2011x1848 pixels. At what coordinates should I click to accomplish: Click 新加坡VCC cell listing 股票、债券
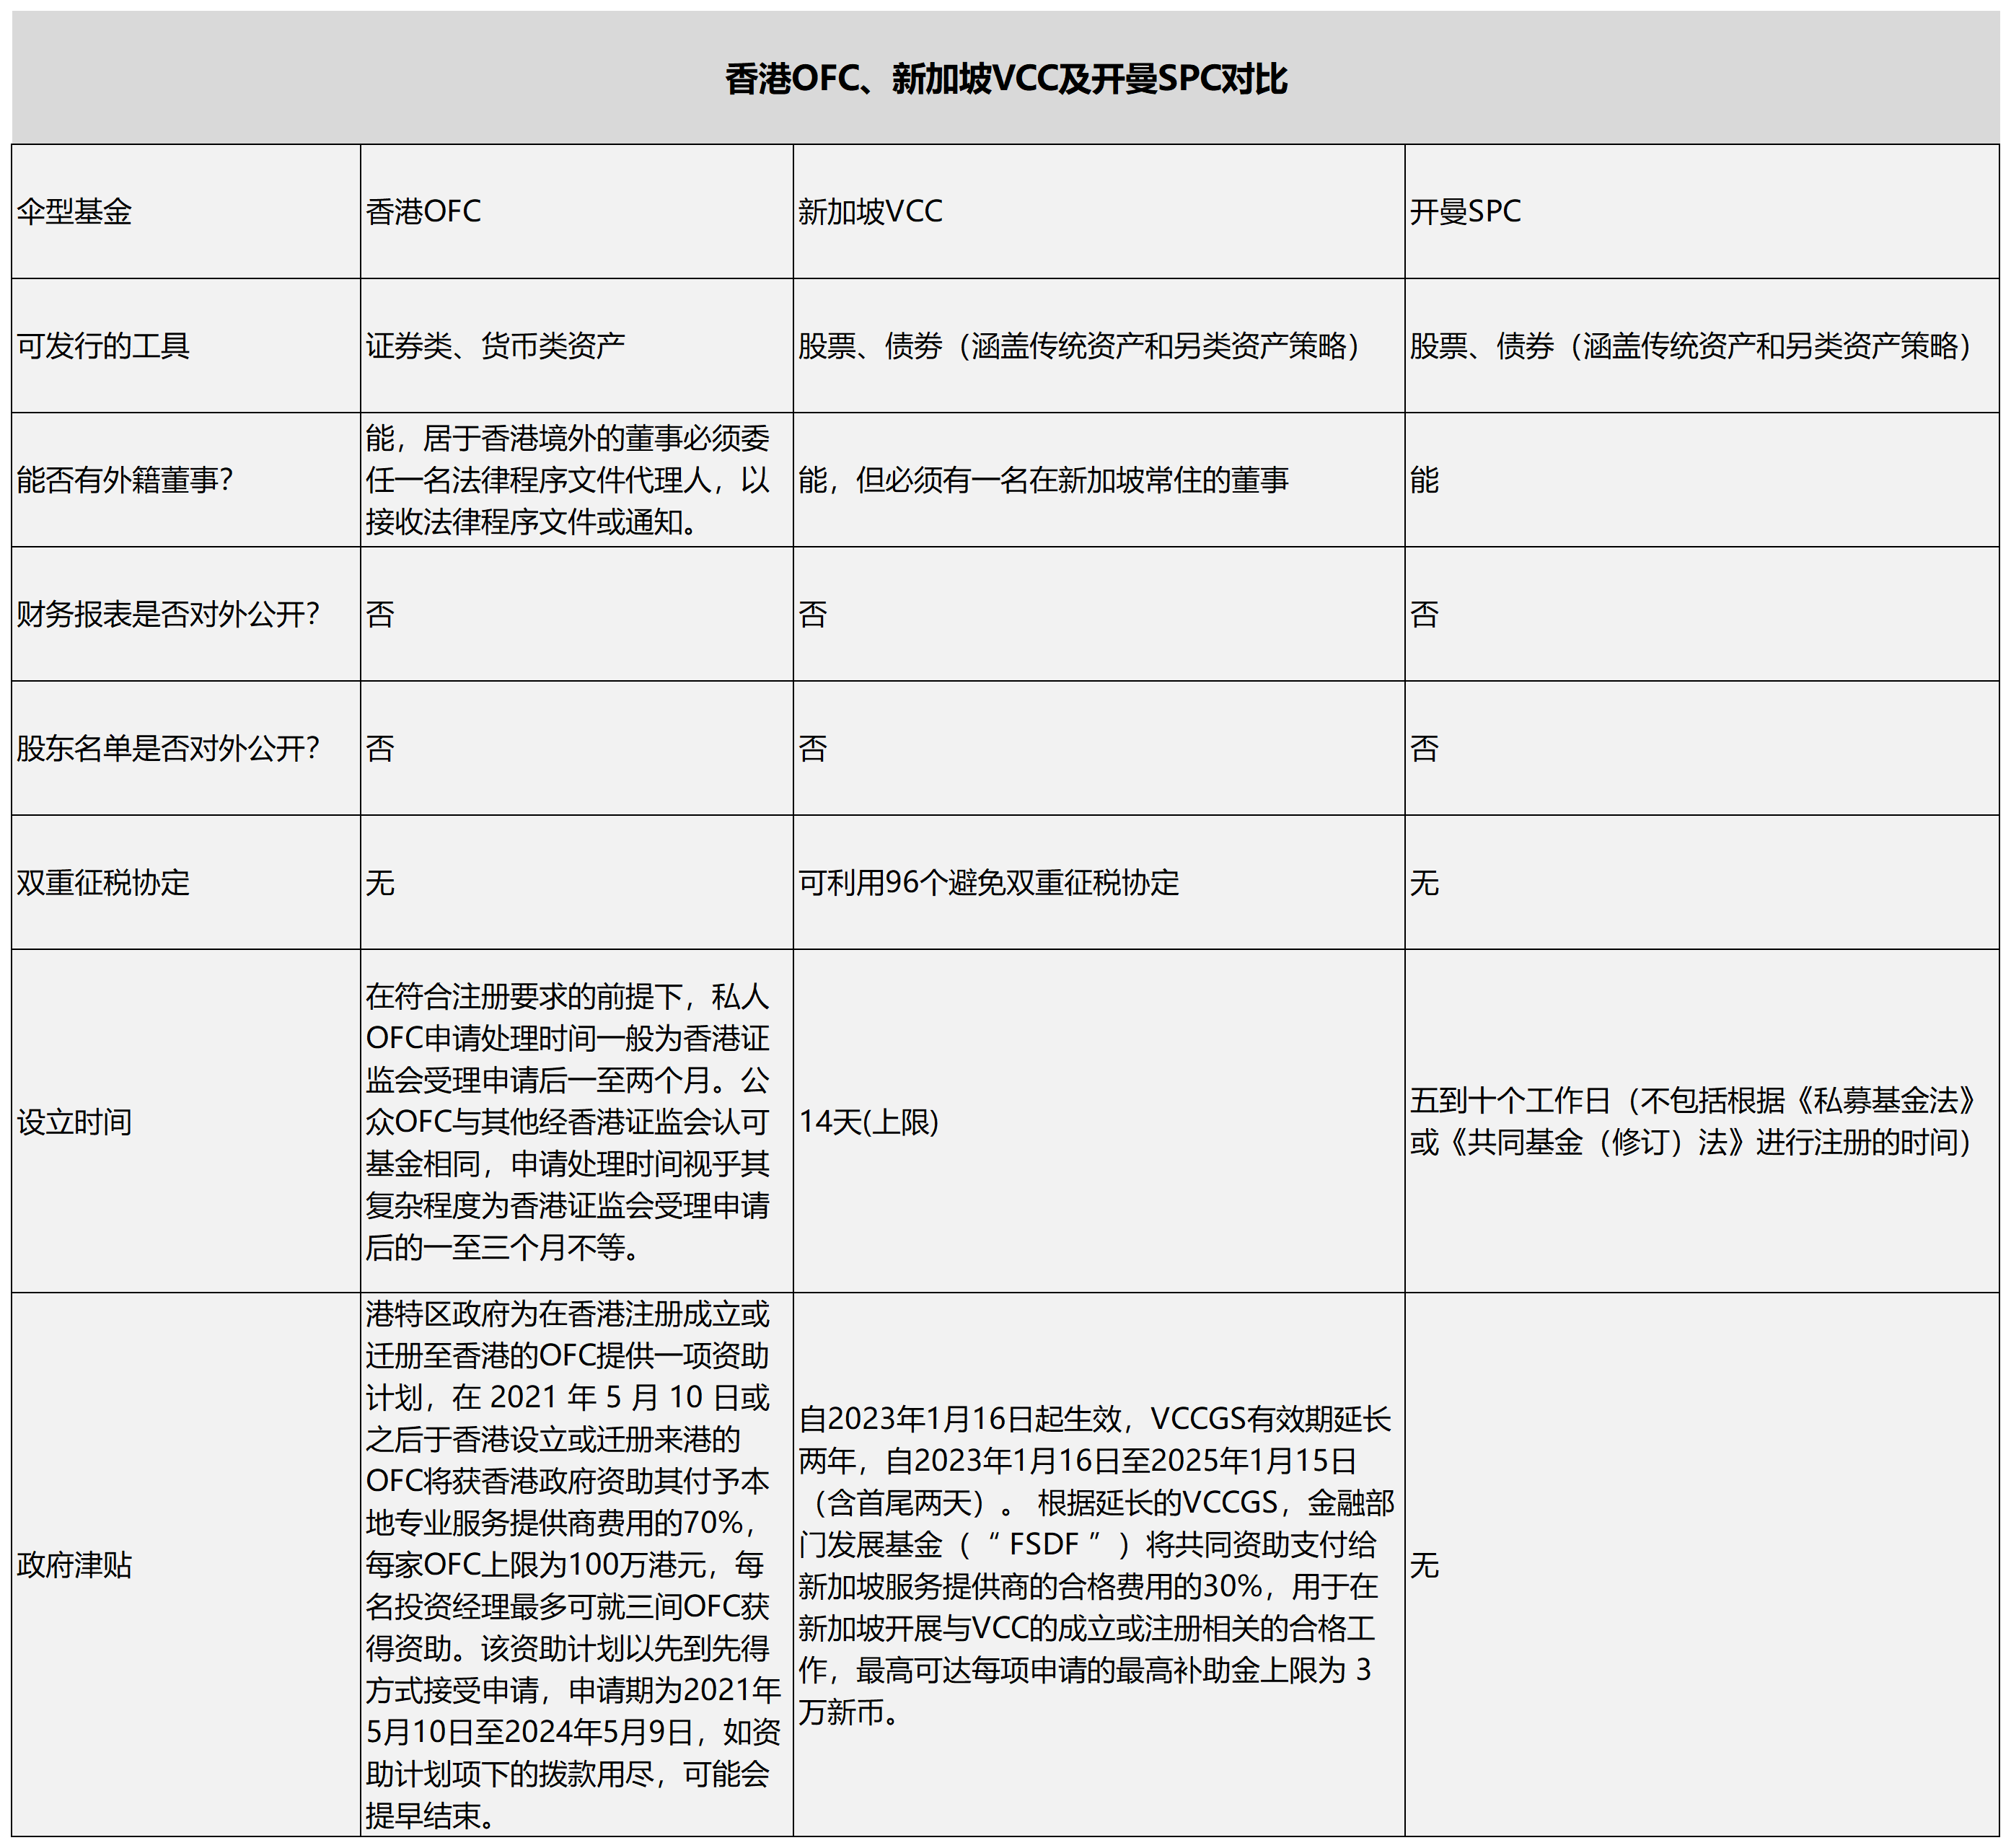point(1099,345)
